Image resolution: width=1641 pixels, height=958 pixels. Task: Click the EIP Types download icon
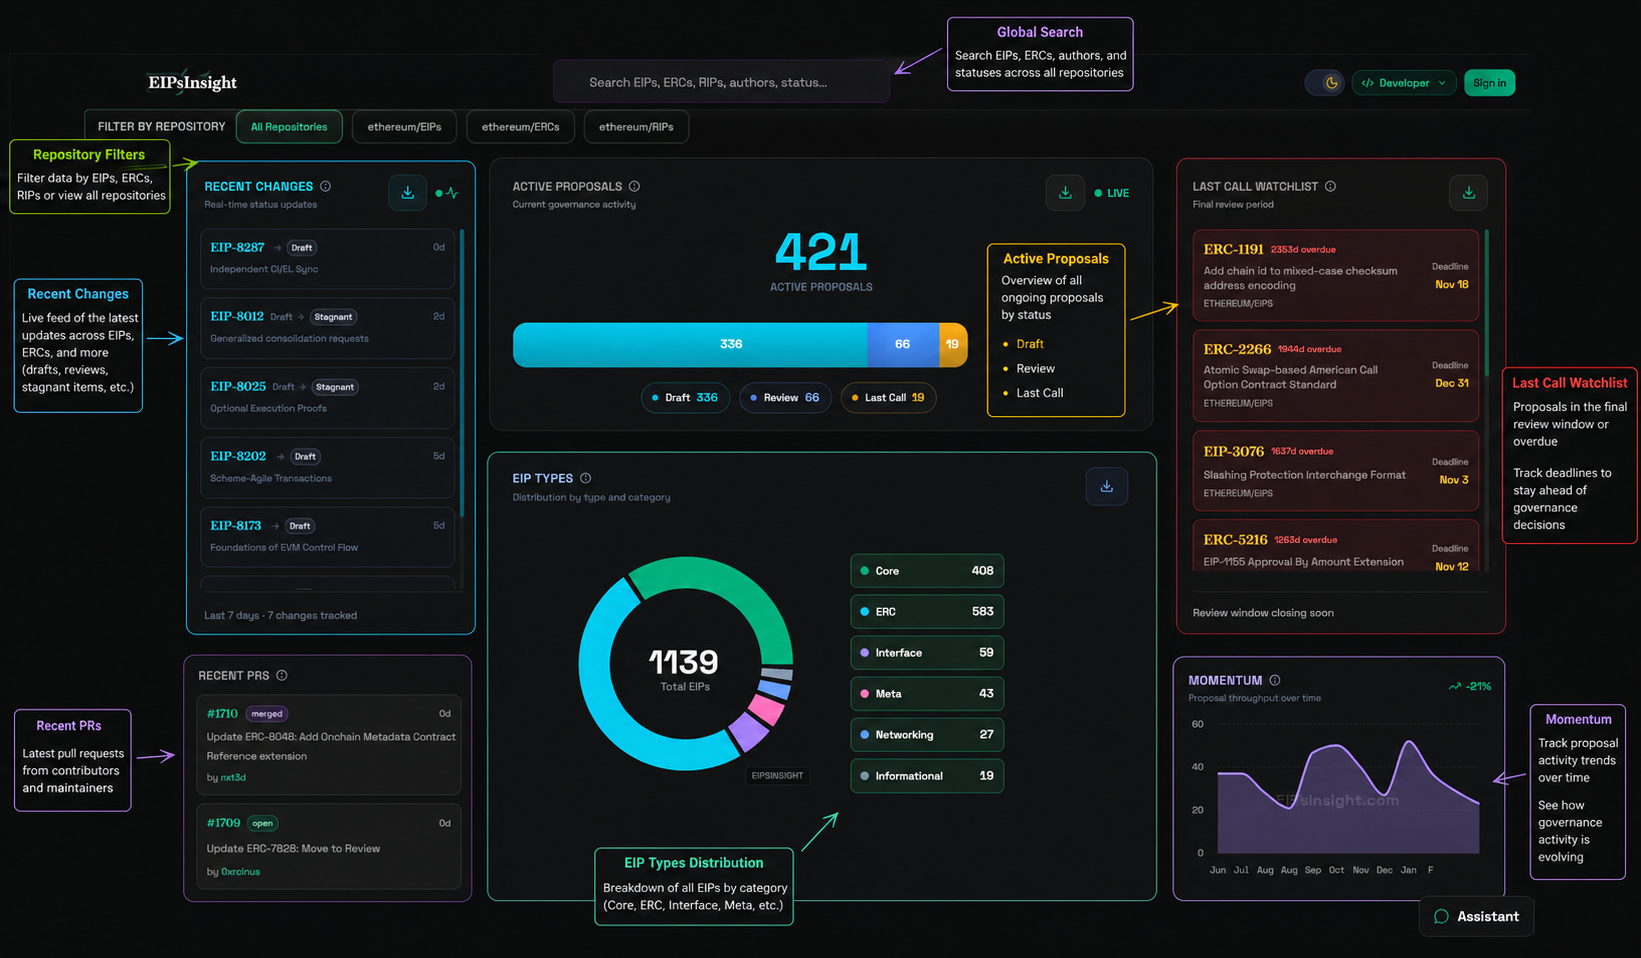pyautogui.click(x=1106, y=487)
